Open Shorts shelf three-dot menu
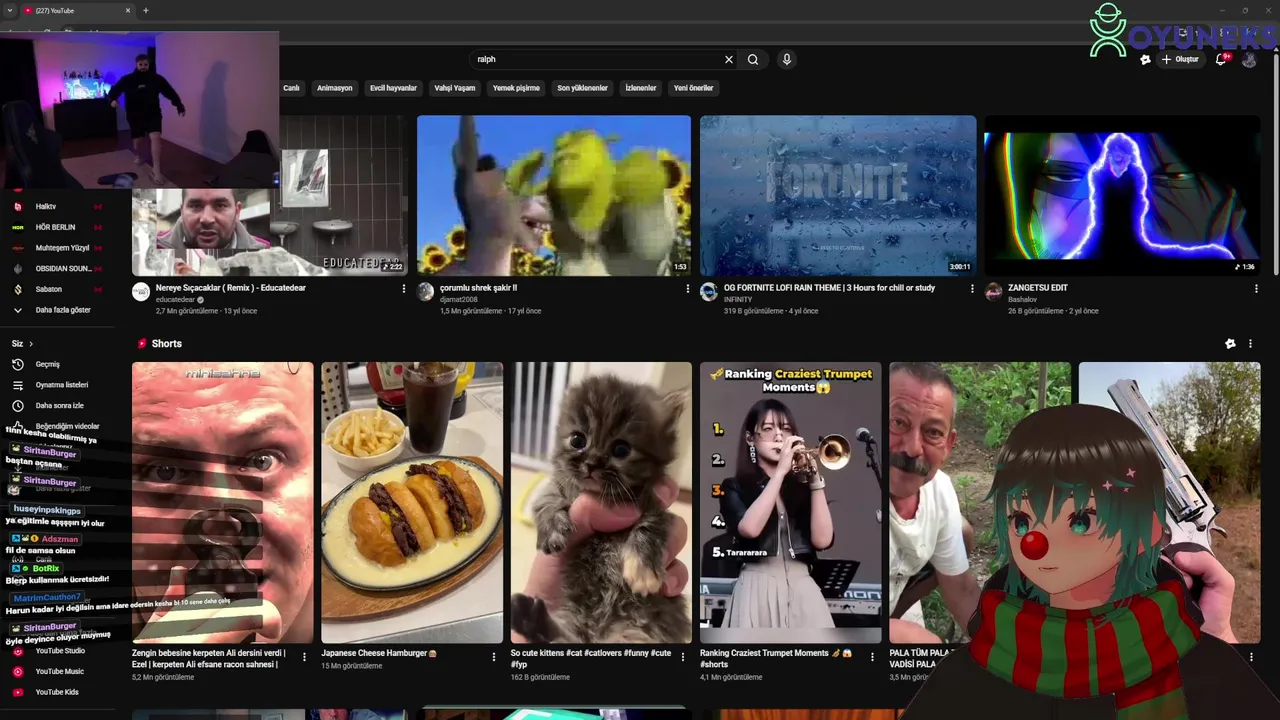The width and height of the screenshot is (1280, 720). (x=1250, y=344)
